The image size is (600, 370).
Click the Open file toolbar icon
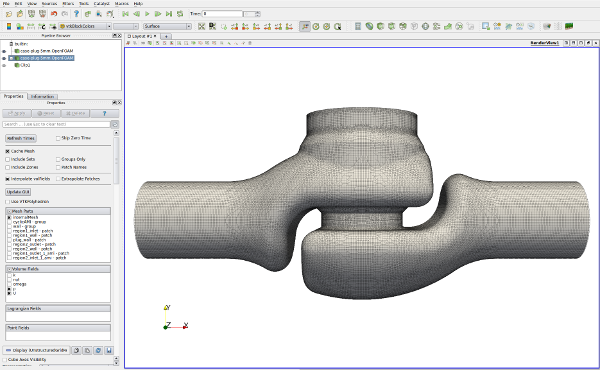click(8, 14)
